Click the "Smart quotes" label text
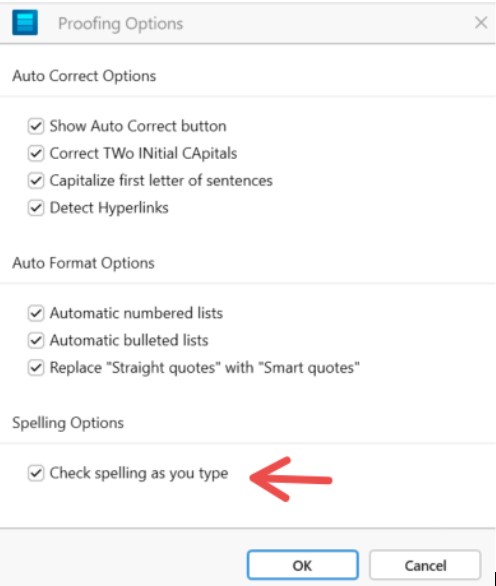 (309, 368)
